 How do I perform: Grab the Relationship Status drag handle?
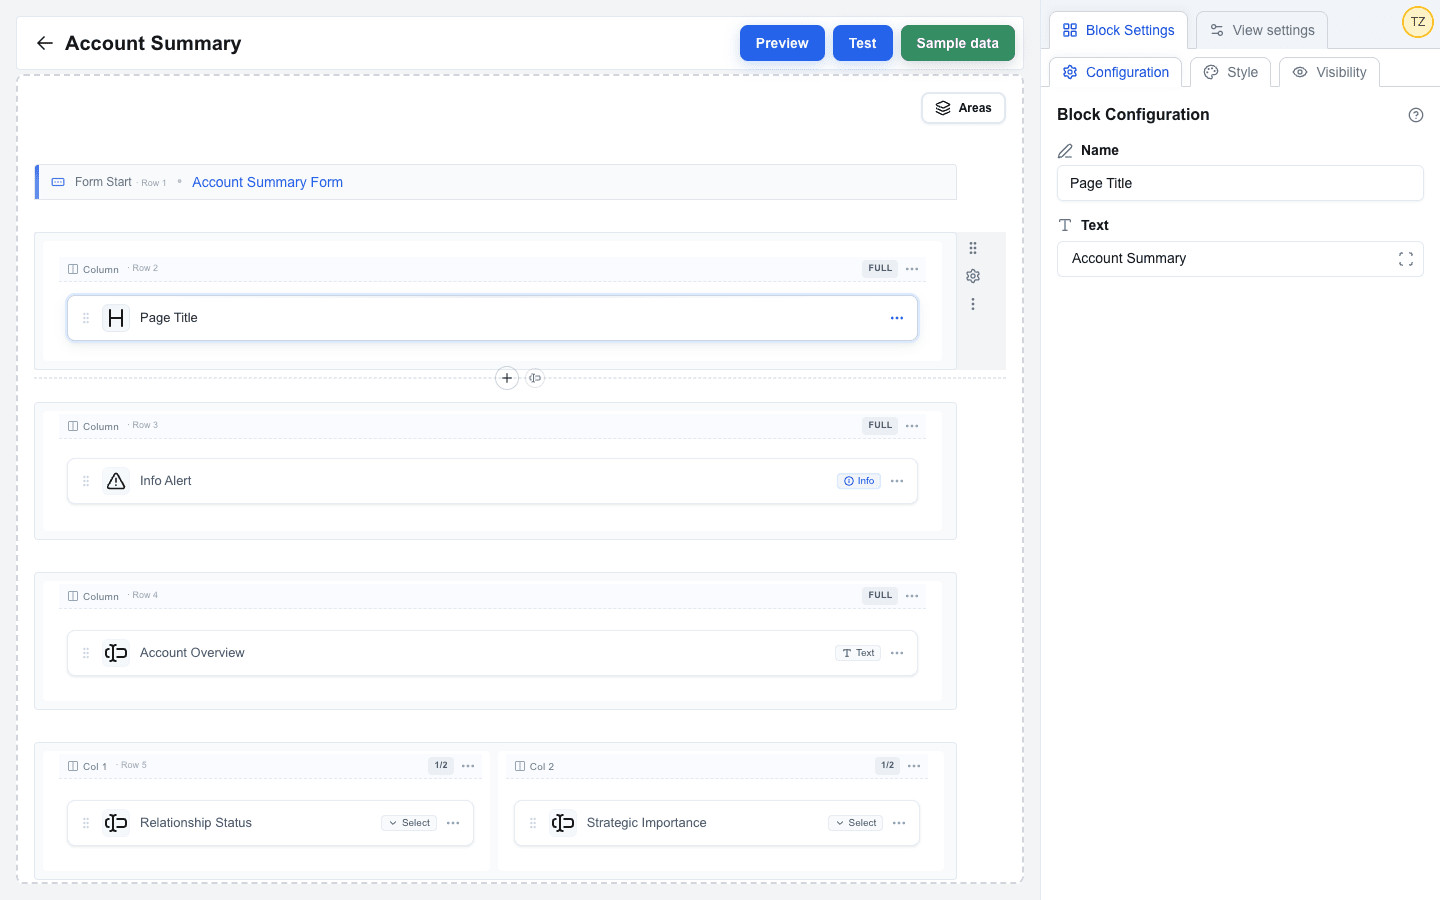[x=86, y=823]
